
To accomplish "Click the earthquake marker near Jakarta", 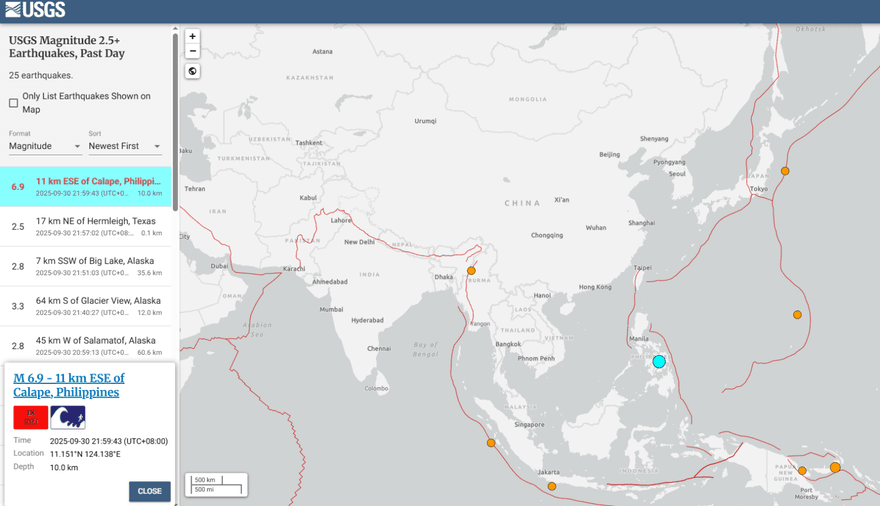I will [552, 486].
